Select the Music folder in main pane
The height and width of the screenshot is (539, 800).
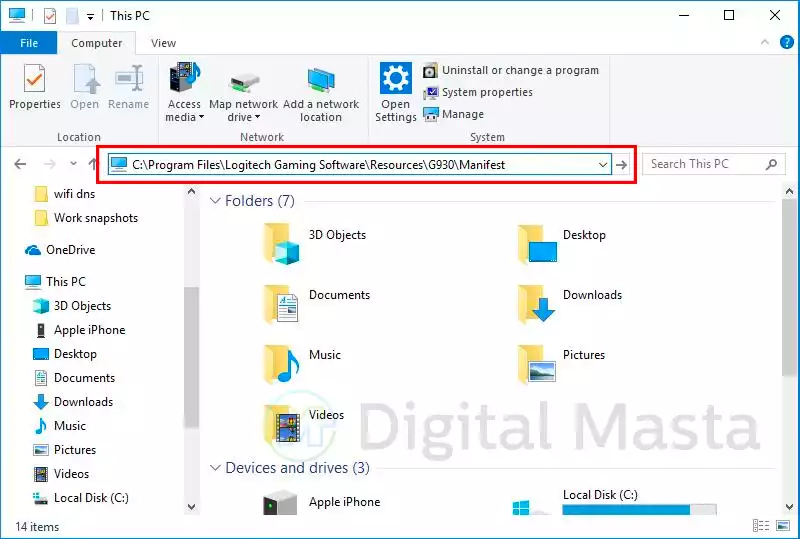pos(302,364)
